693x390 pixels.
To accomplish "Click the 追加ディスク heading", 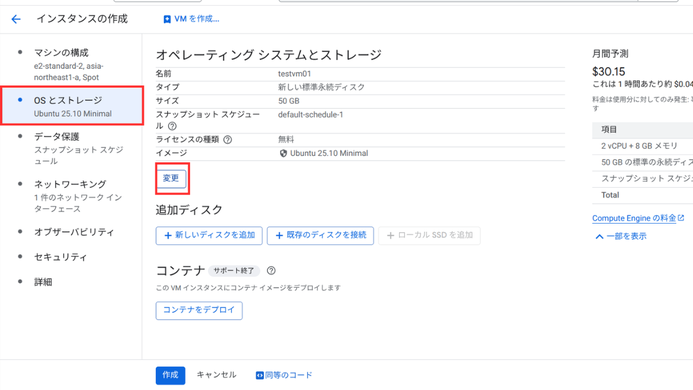I will (189, 210).
